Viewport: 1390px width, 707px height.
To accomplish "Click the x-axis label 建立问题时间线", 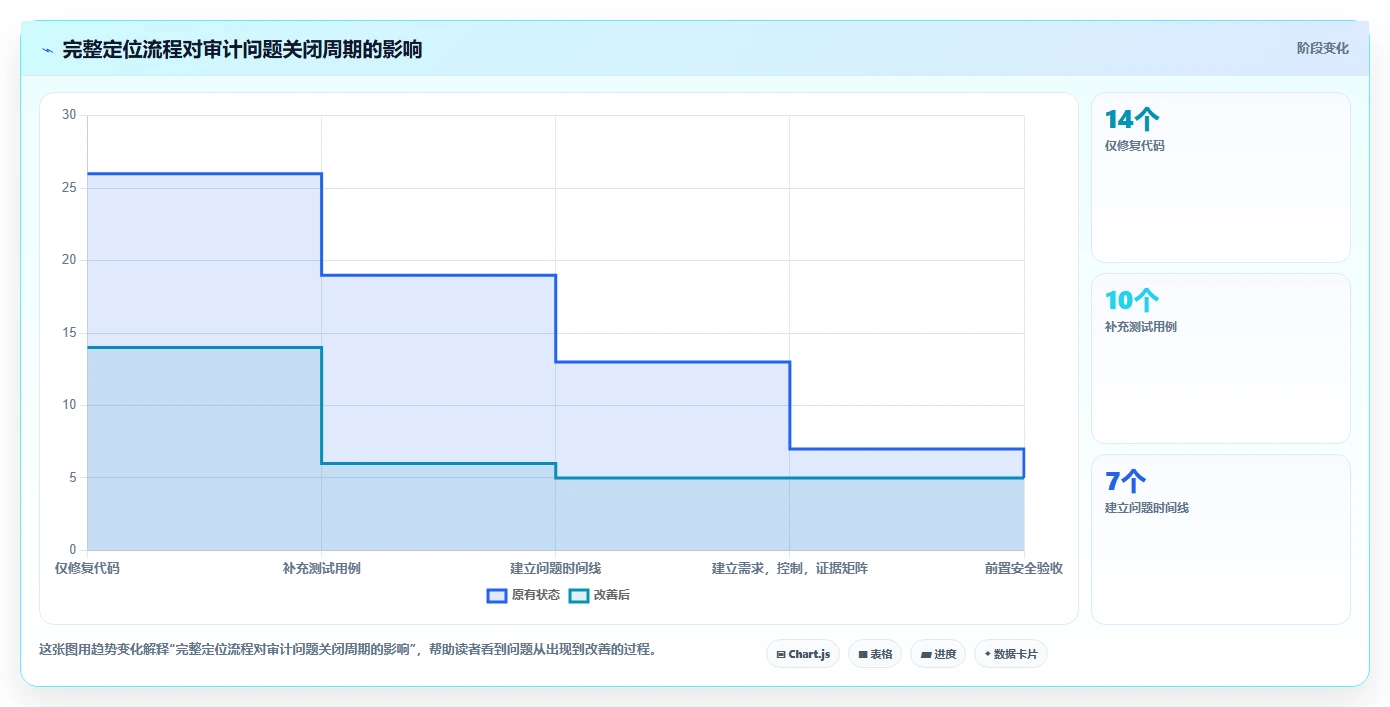I will [555, 568].
